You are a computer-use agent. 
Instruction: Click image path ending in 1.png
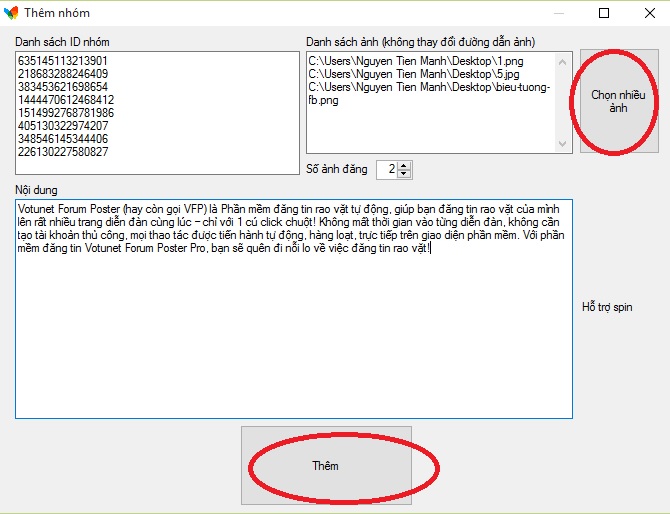coord(416,61)
